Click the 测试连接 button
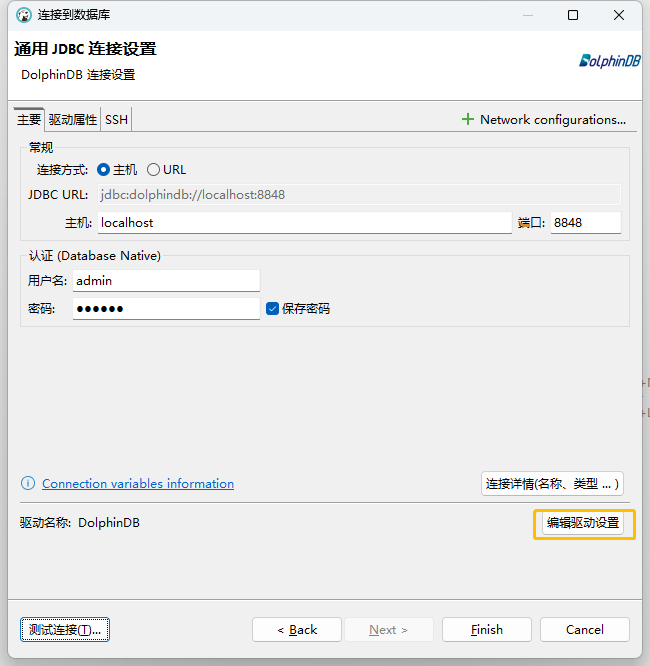 [x=65, y=630]
